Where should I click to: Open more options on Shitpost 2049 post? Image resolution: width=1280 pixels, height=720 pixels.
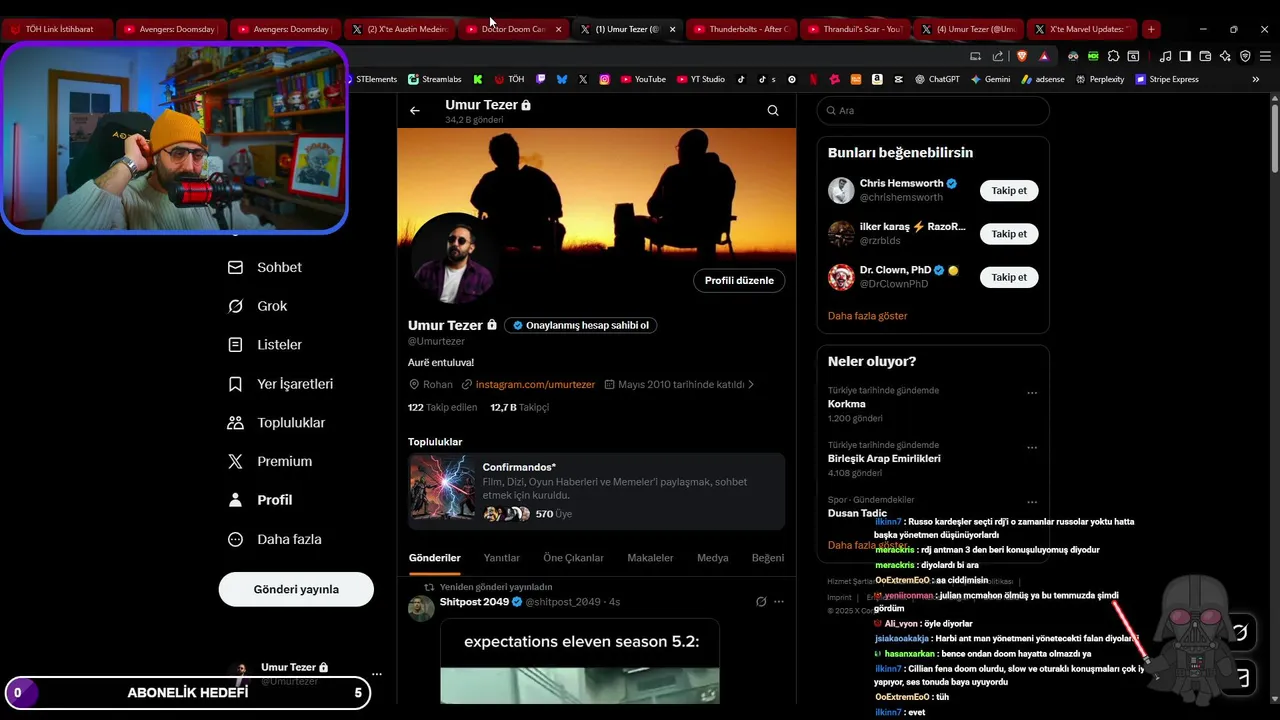pos(779,602)
